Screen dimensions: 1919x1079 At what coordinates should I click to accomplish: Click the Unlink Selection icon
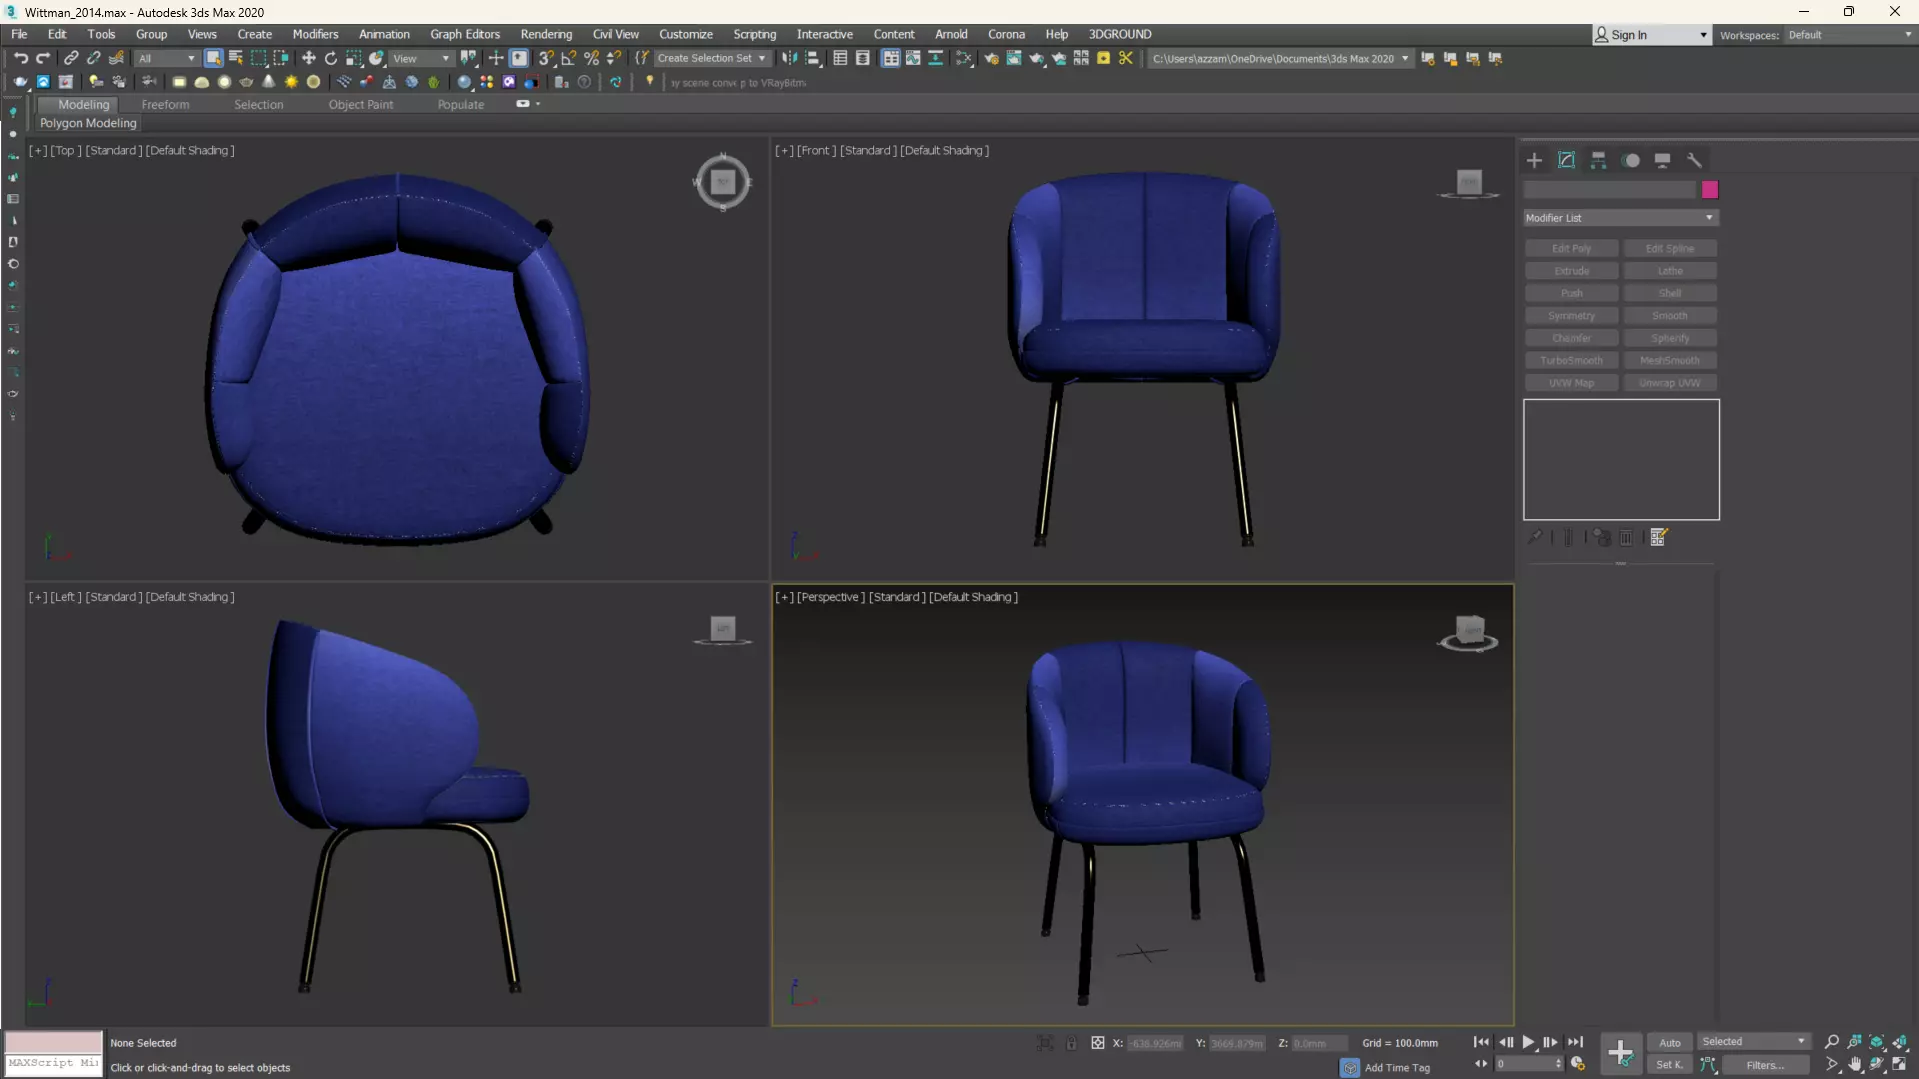93,58
